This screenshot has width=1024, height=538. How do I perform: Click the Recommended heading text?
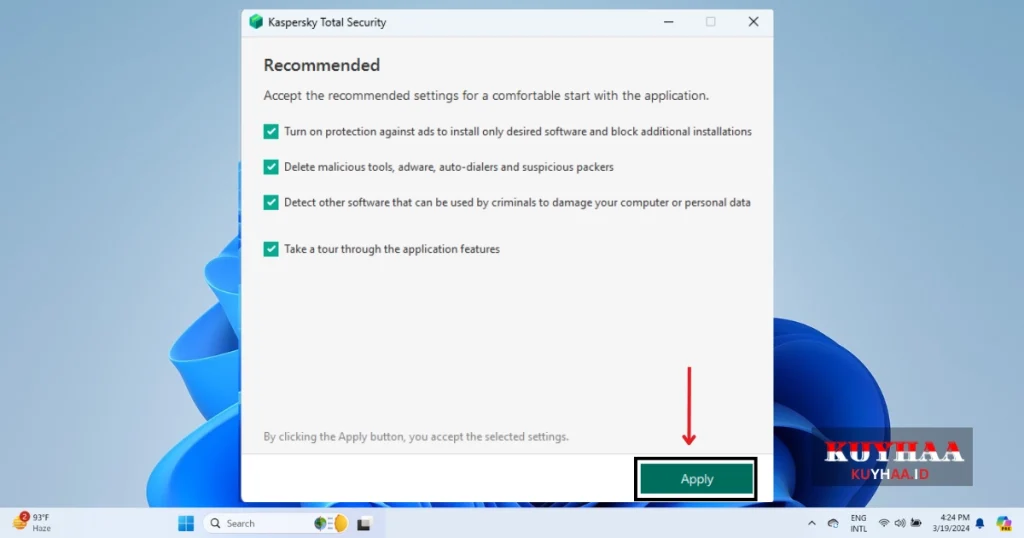(321, 65)
